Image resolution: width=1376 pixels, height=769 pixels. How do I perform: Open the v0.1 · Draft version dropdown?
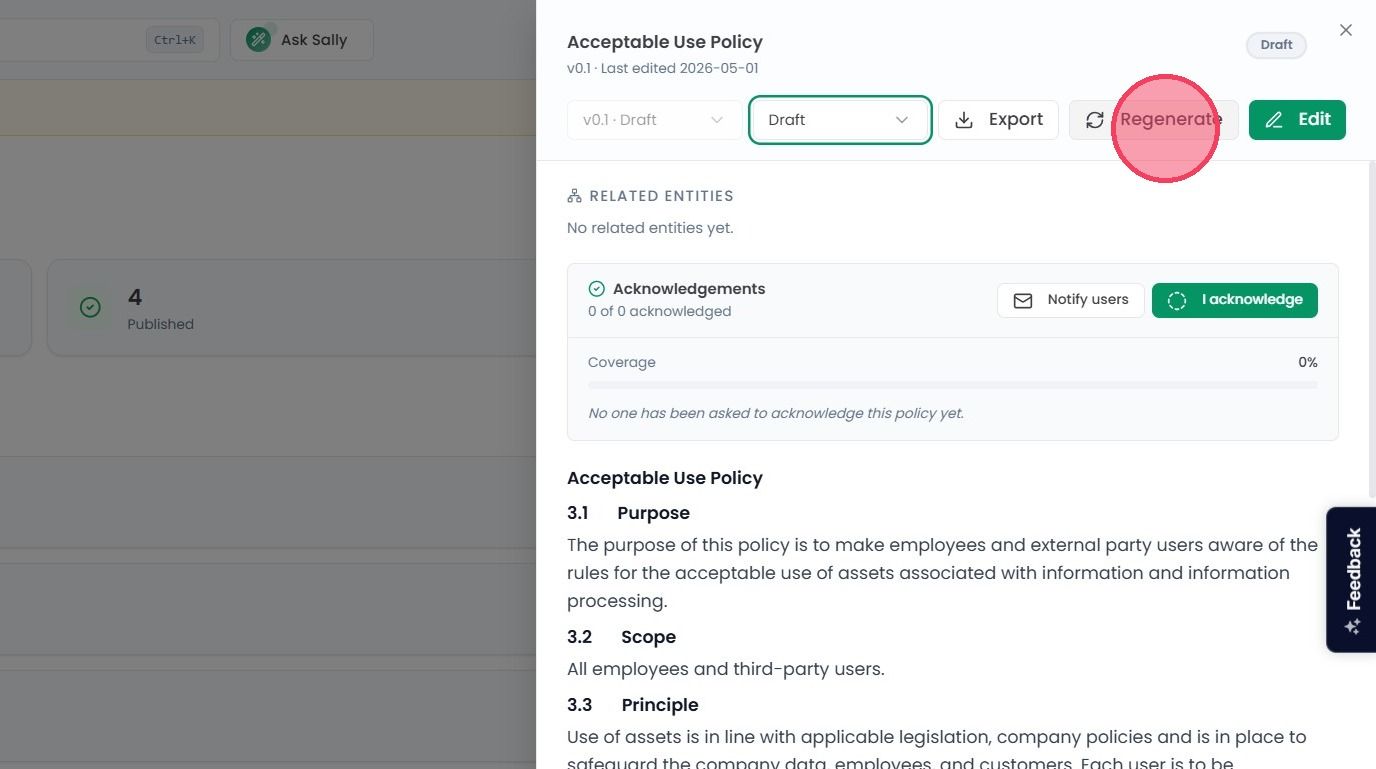pyautogui.click(x=654, y=120)
